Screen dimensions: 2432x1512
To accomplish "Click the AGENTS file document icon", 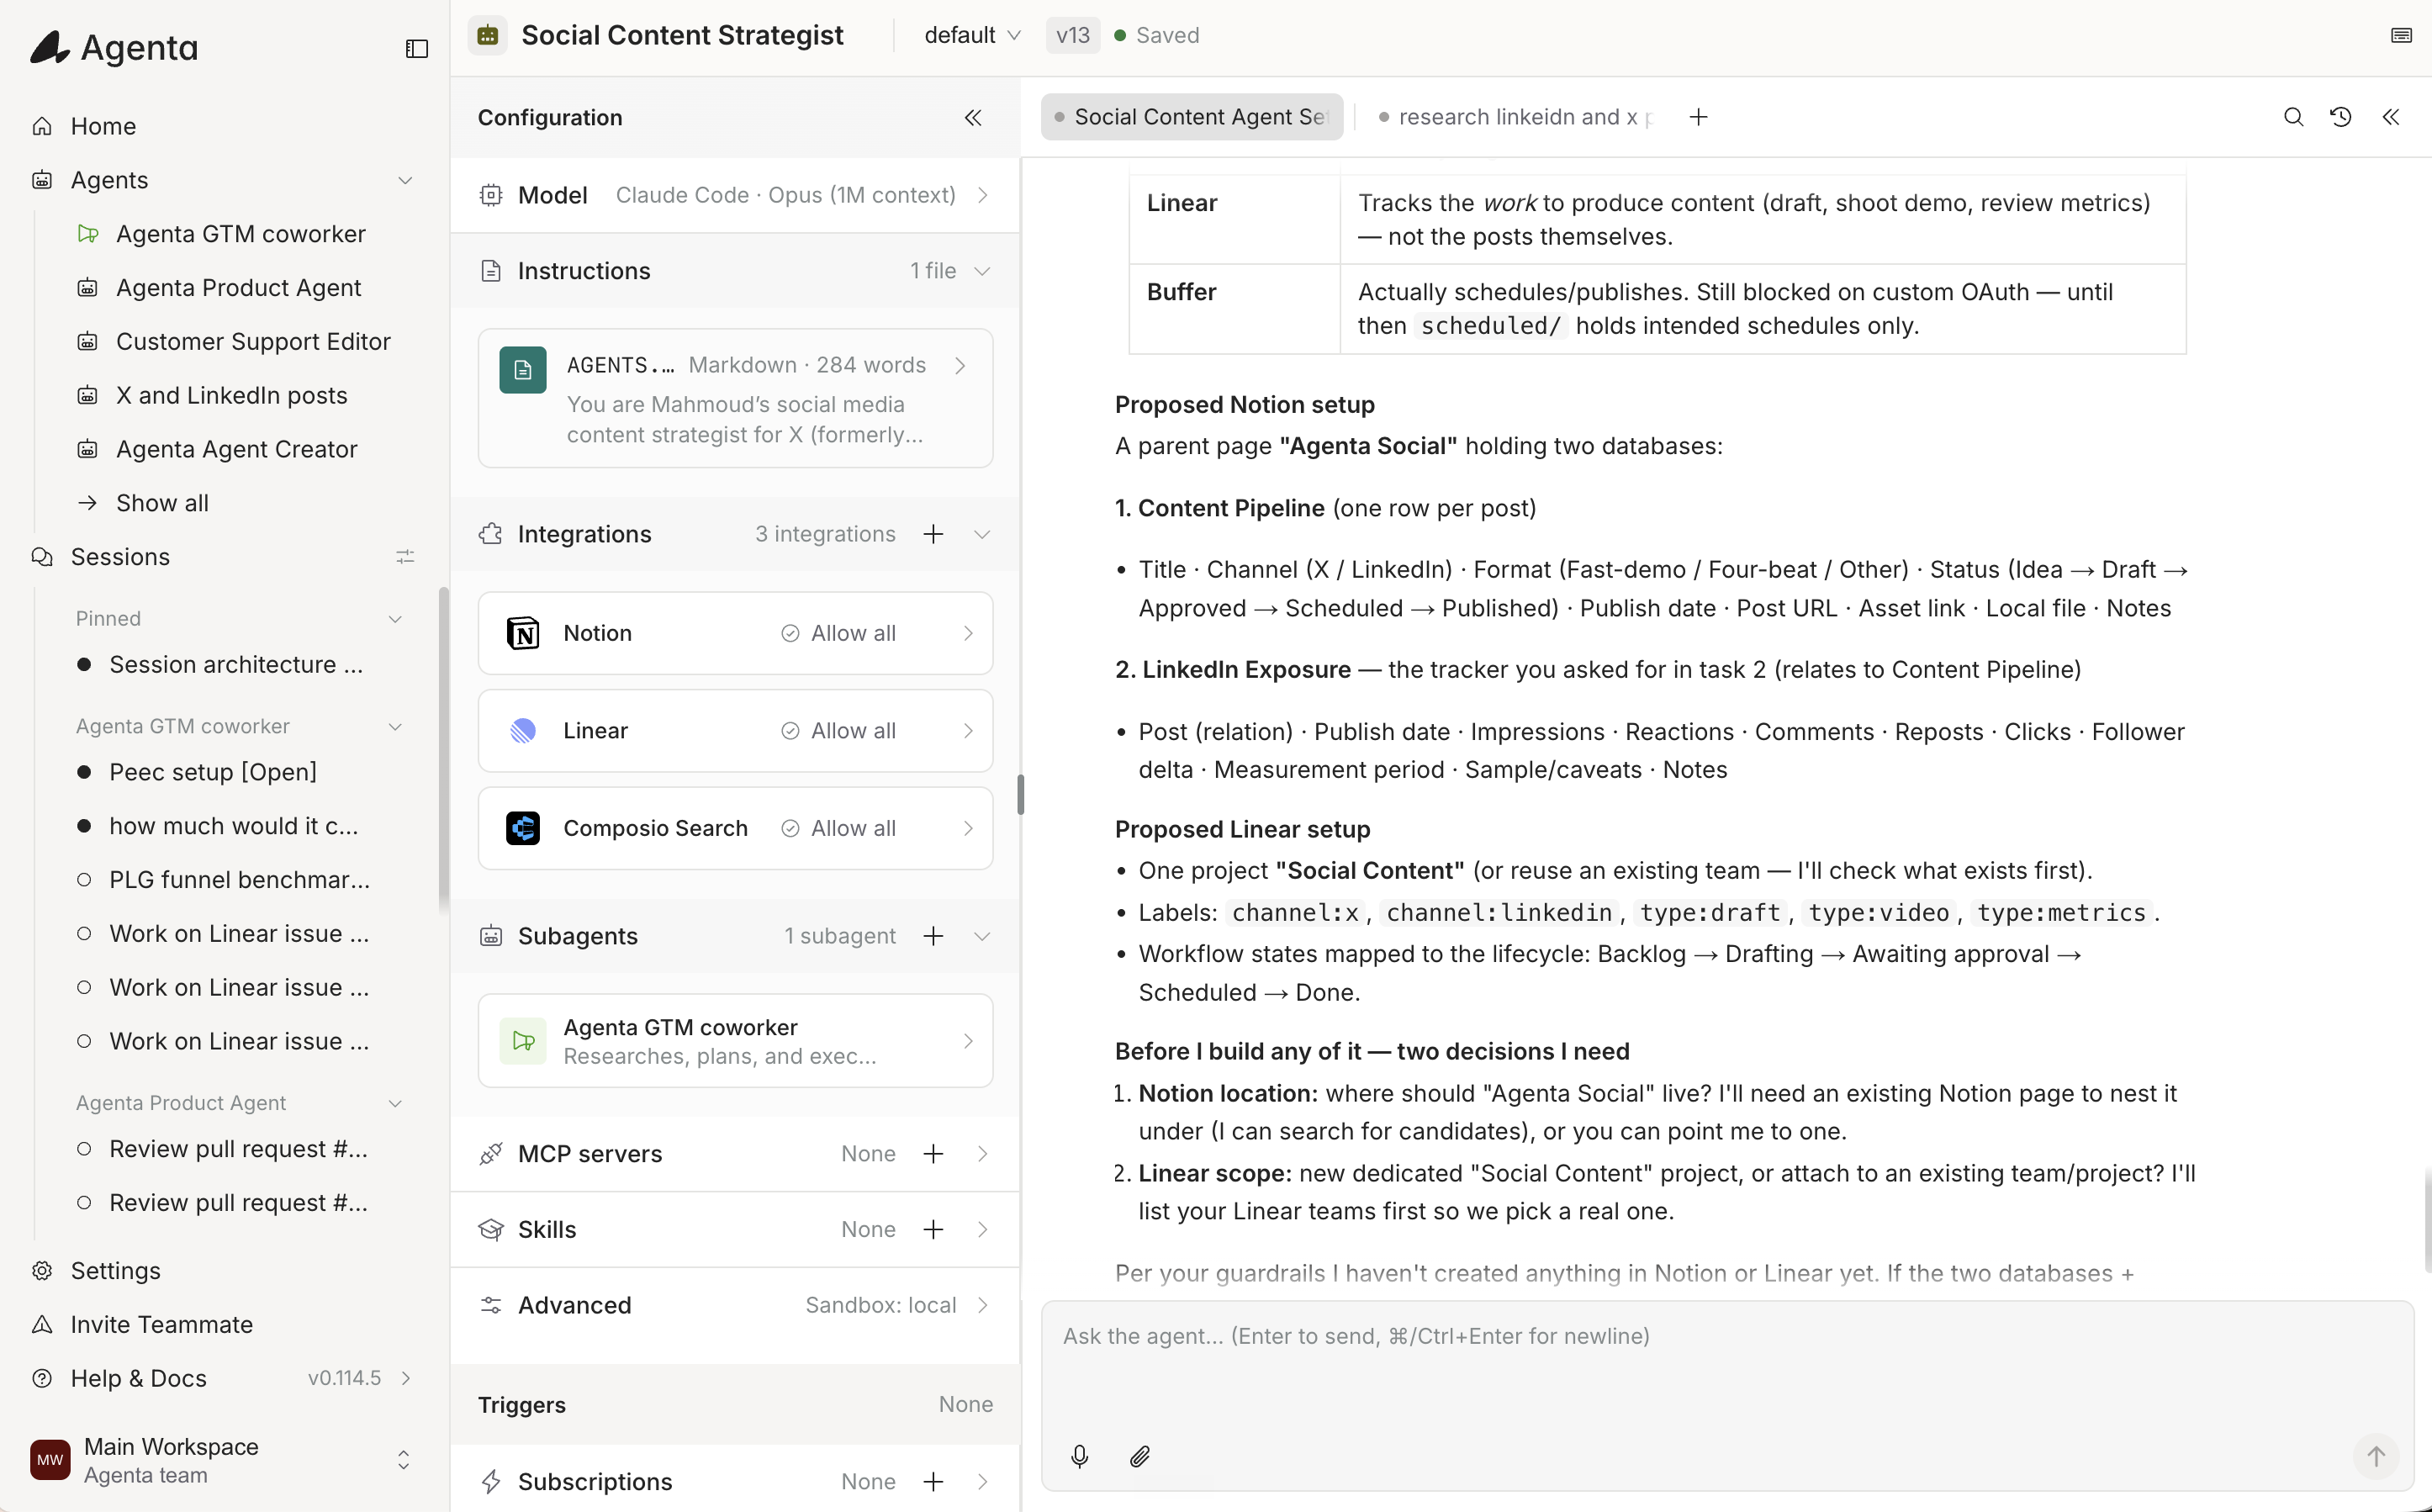I will (x=523, y=370).
